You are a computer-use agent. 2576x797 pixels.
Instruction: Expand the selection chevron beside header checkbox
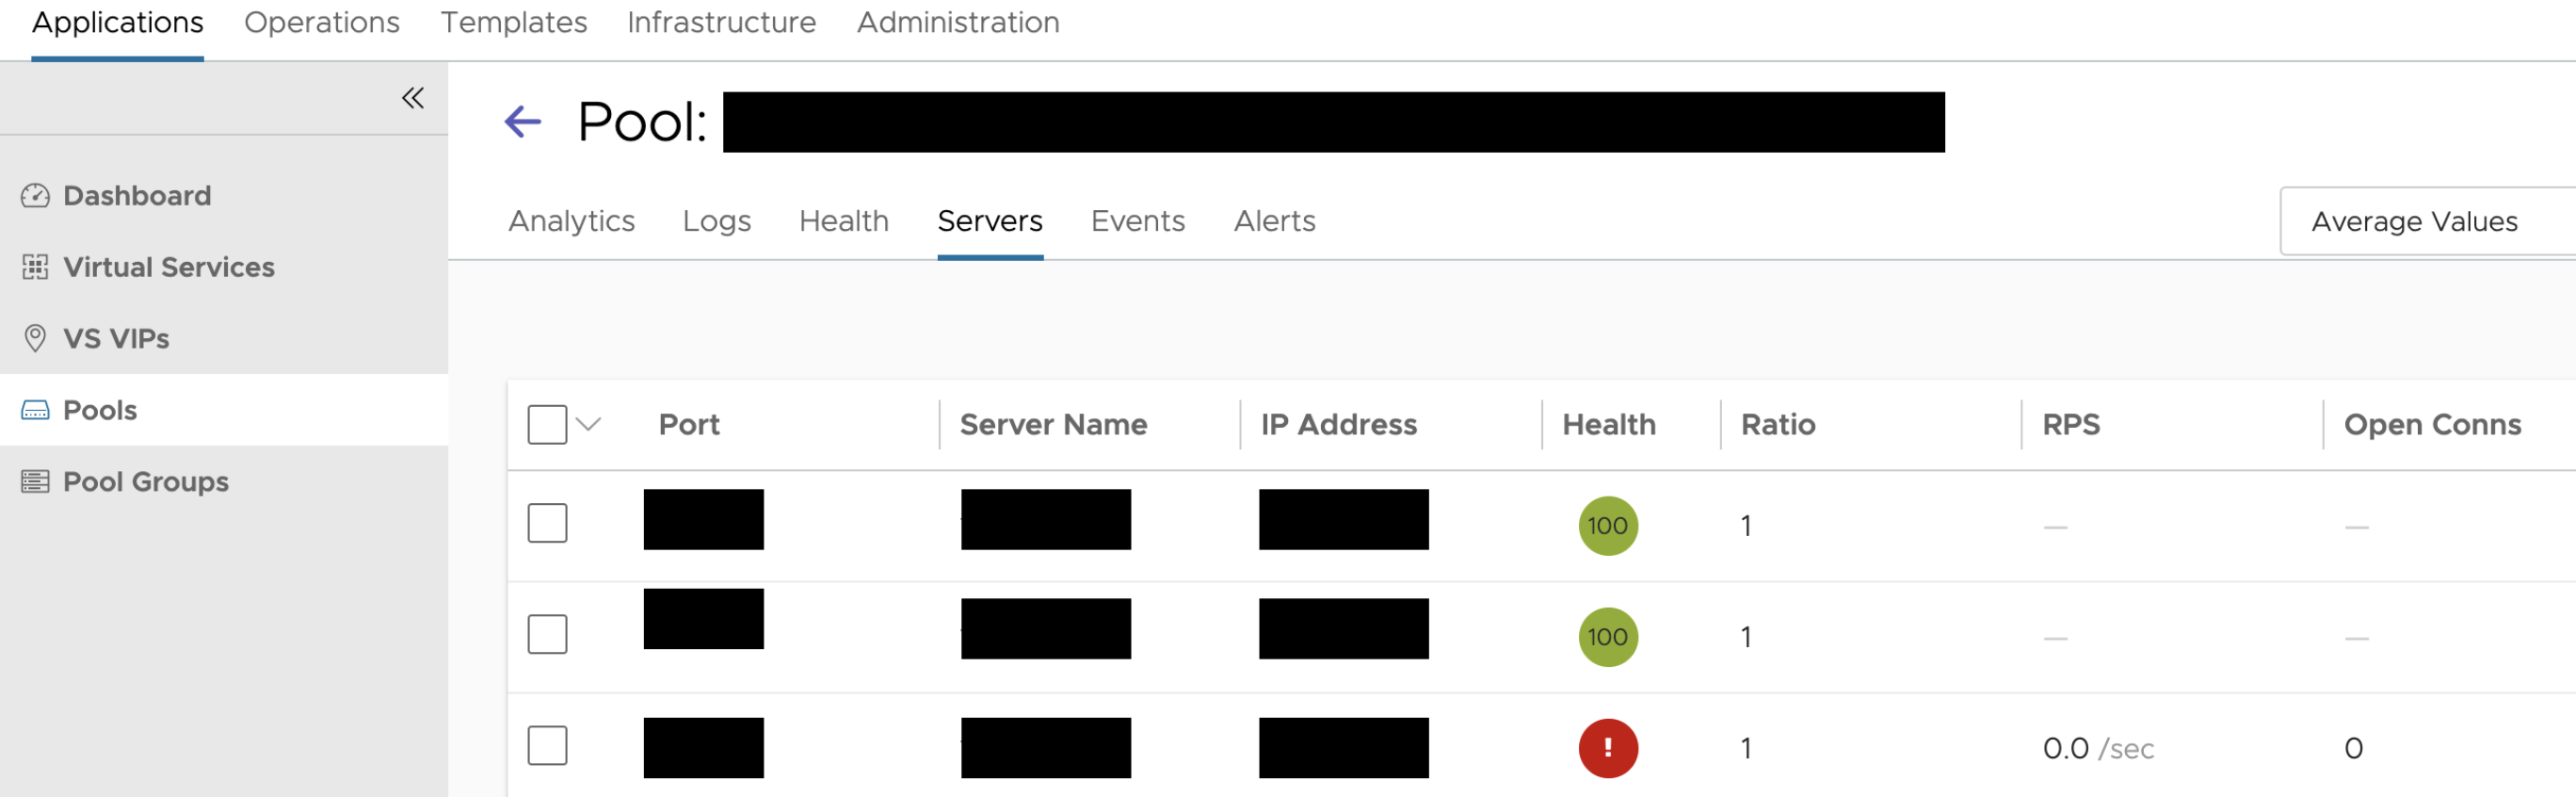589,424
